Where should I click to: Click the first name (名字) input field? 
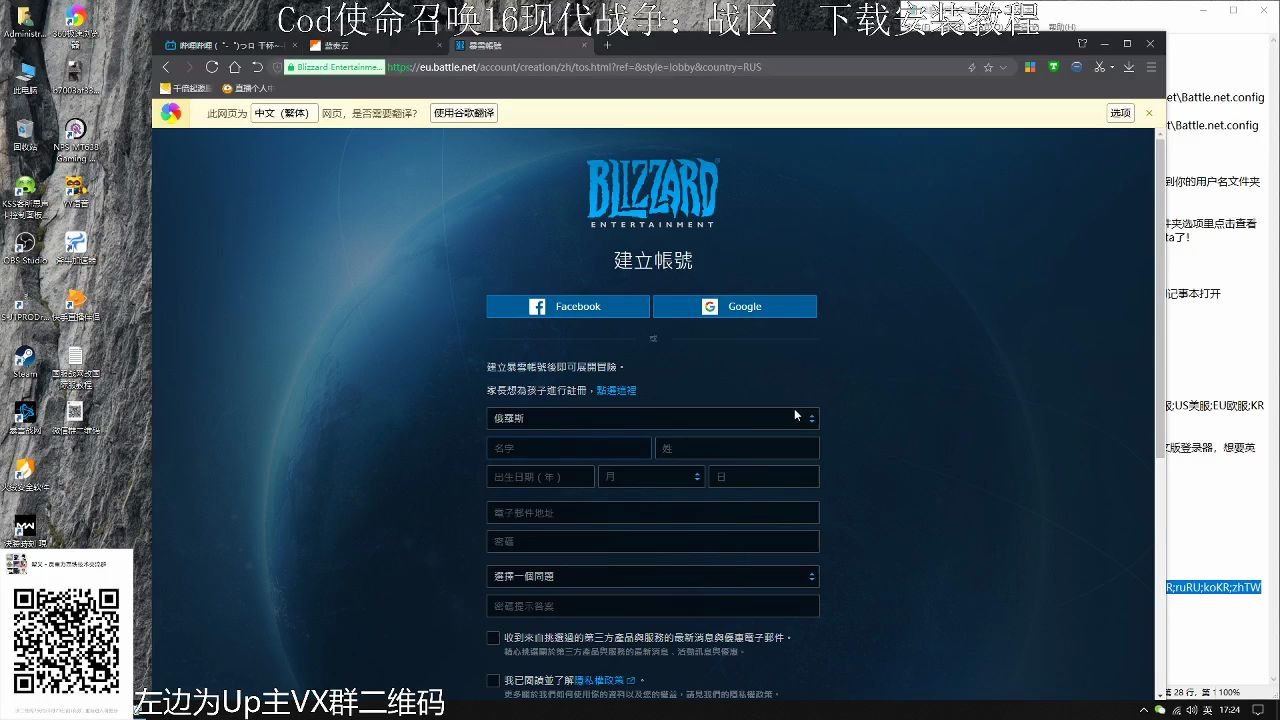click(569, 448)
